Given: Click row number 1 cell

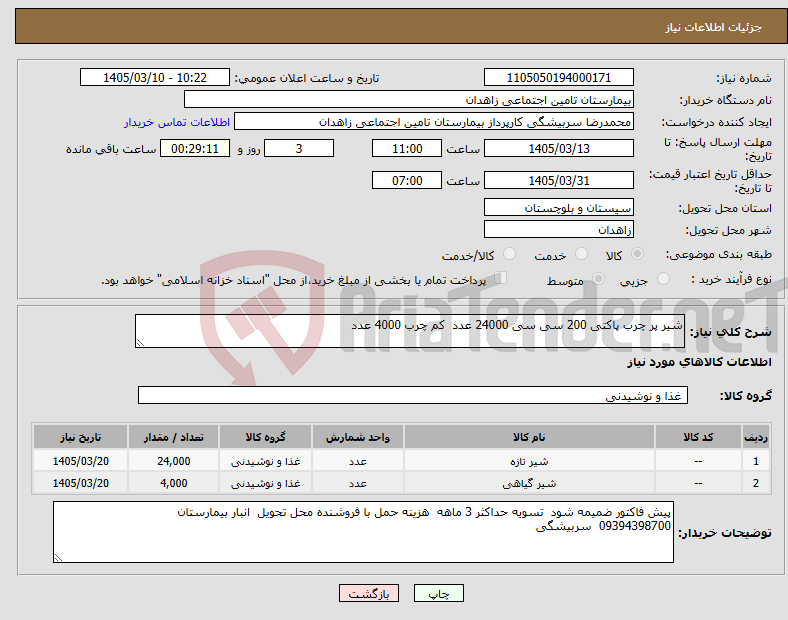Looking at the screenshot, I should pos(755,461).
